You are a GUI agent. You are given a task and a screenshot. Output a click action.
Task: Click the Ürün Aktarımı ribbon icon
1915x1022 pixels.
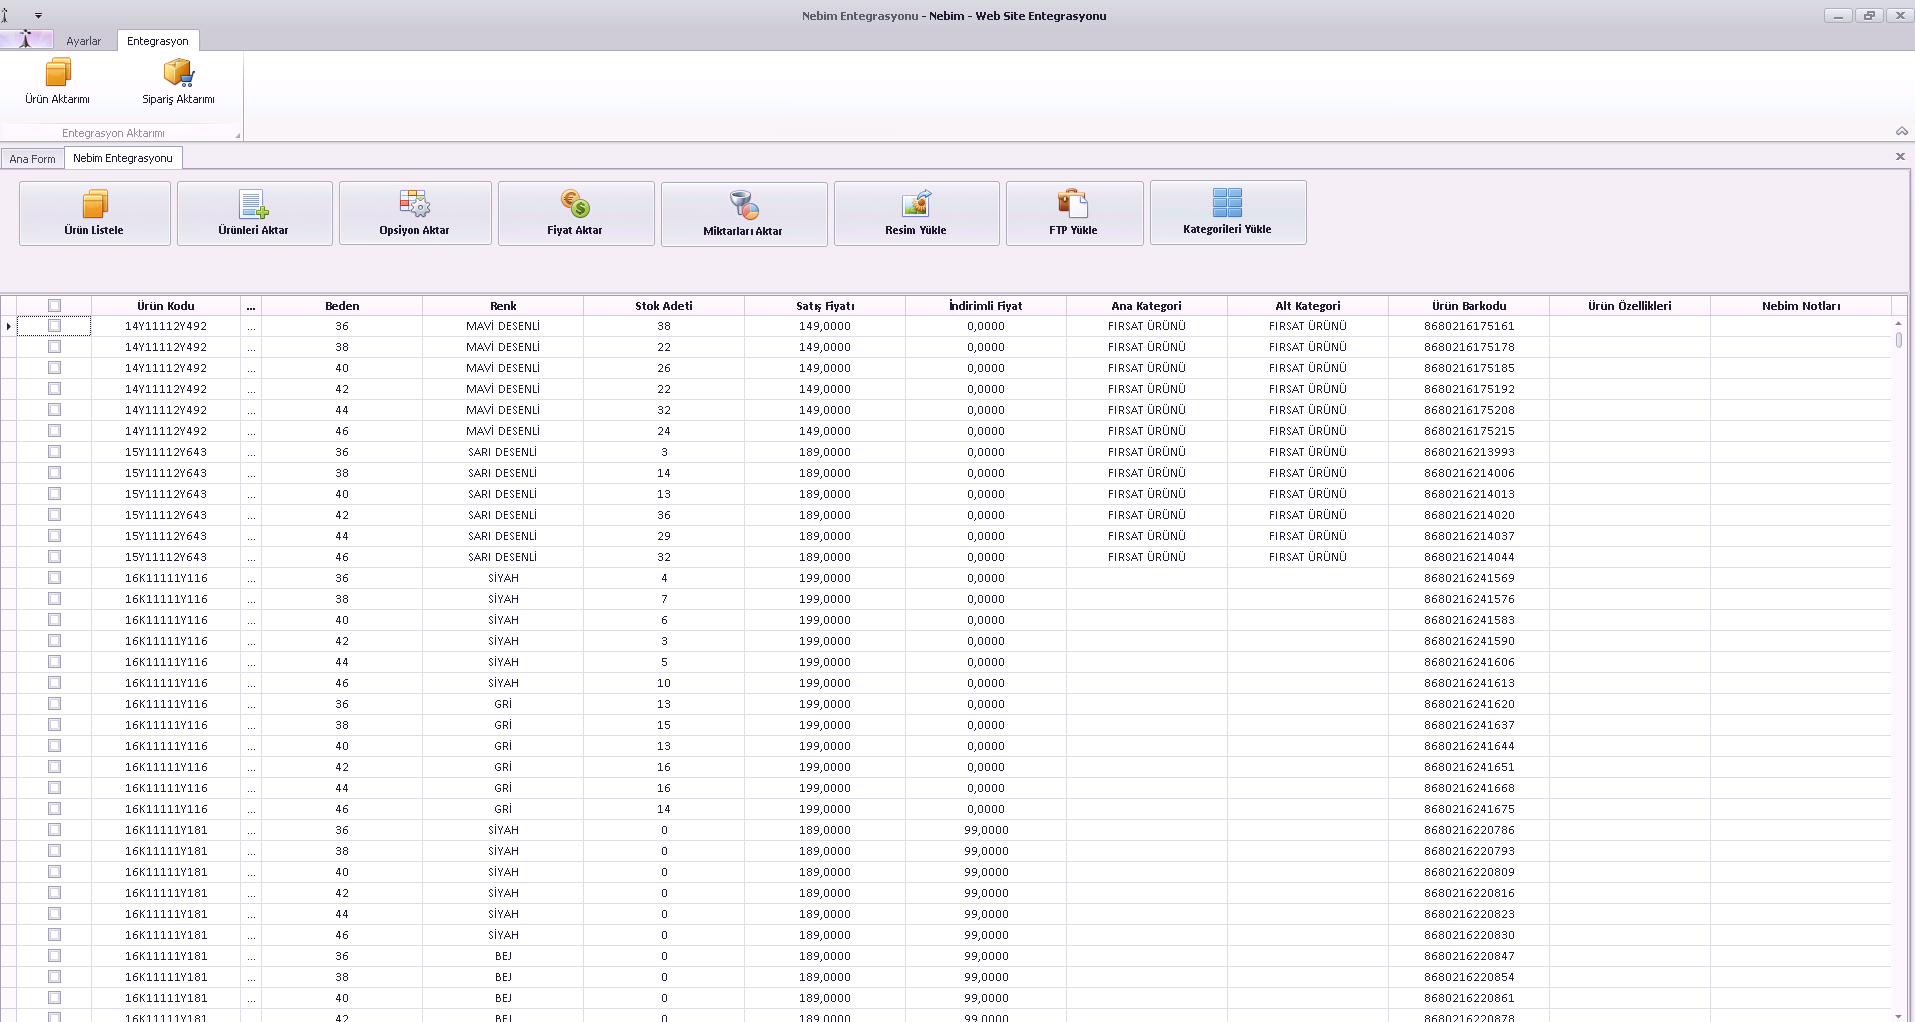click(x=58, y=73)
